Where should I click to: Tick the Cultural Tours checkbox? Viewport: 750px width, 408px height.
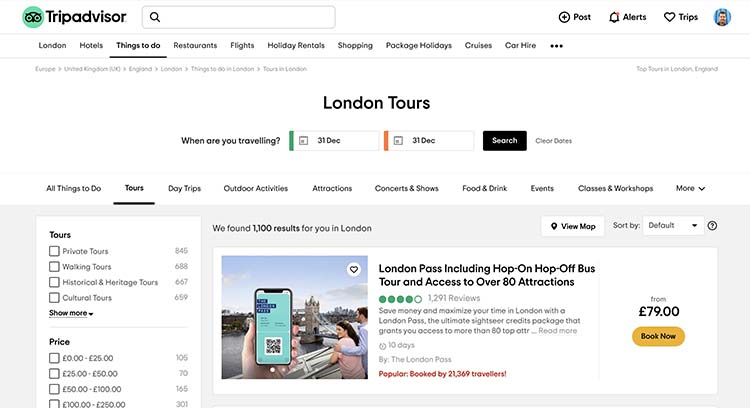(54, 298)
